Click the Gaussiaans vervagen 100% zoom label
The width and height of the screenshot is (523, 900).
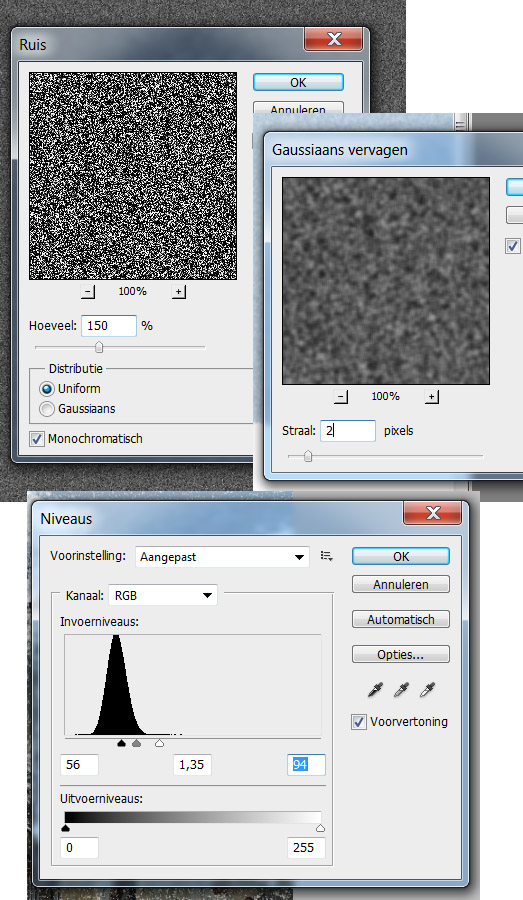point(386,397)
